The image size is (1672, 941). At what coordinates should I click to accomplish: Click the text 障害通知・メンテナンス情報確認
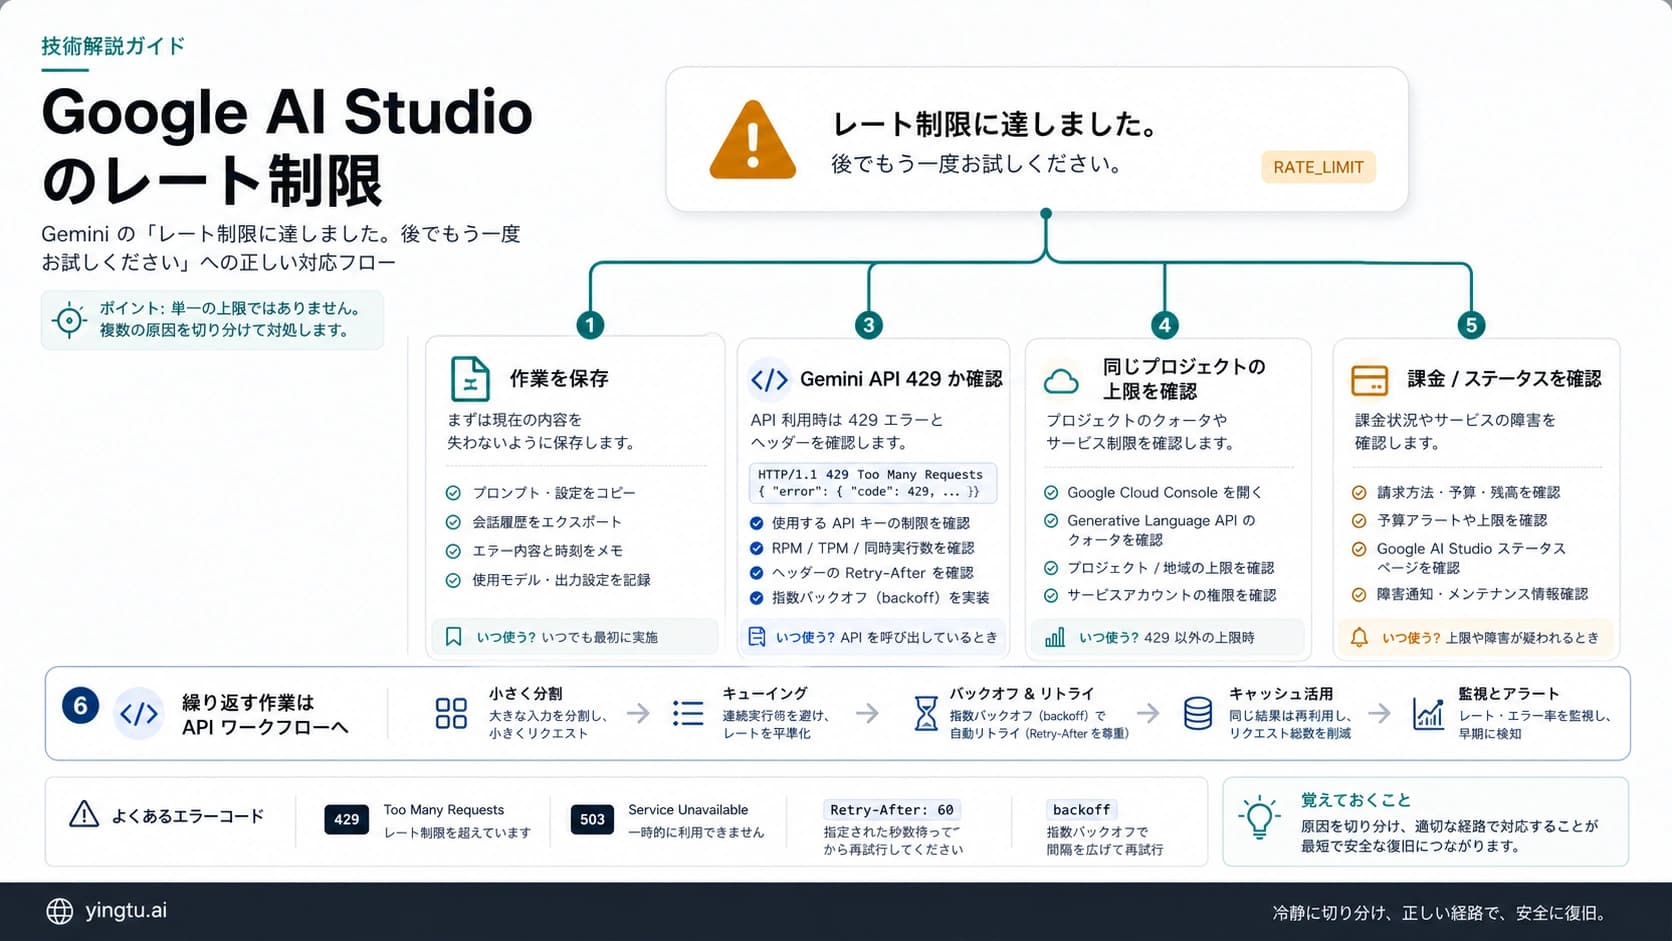(1482, 594)
